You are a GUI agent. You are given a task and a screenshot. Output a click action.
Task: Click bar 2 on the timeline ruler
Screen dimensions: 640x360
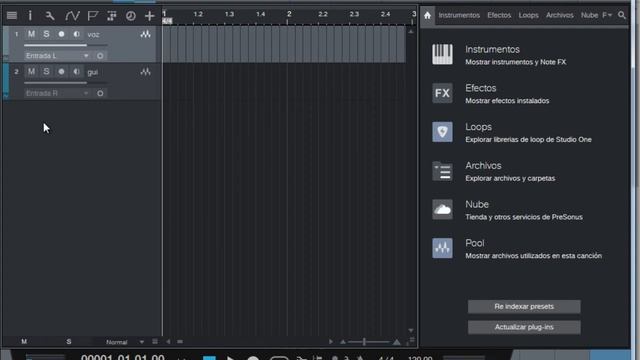click(x=289, y=15)
